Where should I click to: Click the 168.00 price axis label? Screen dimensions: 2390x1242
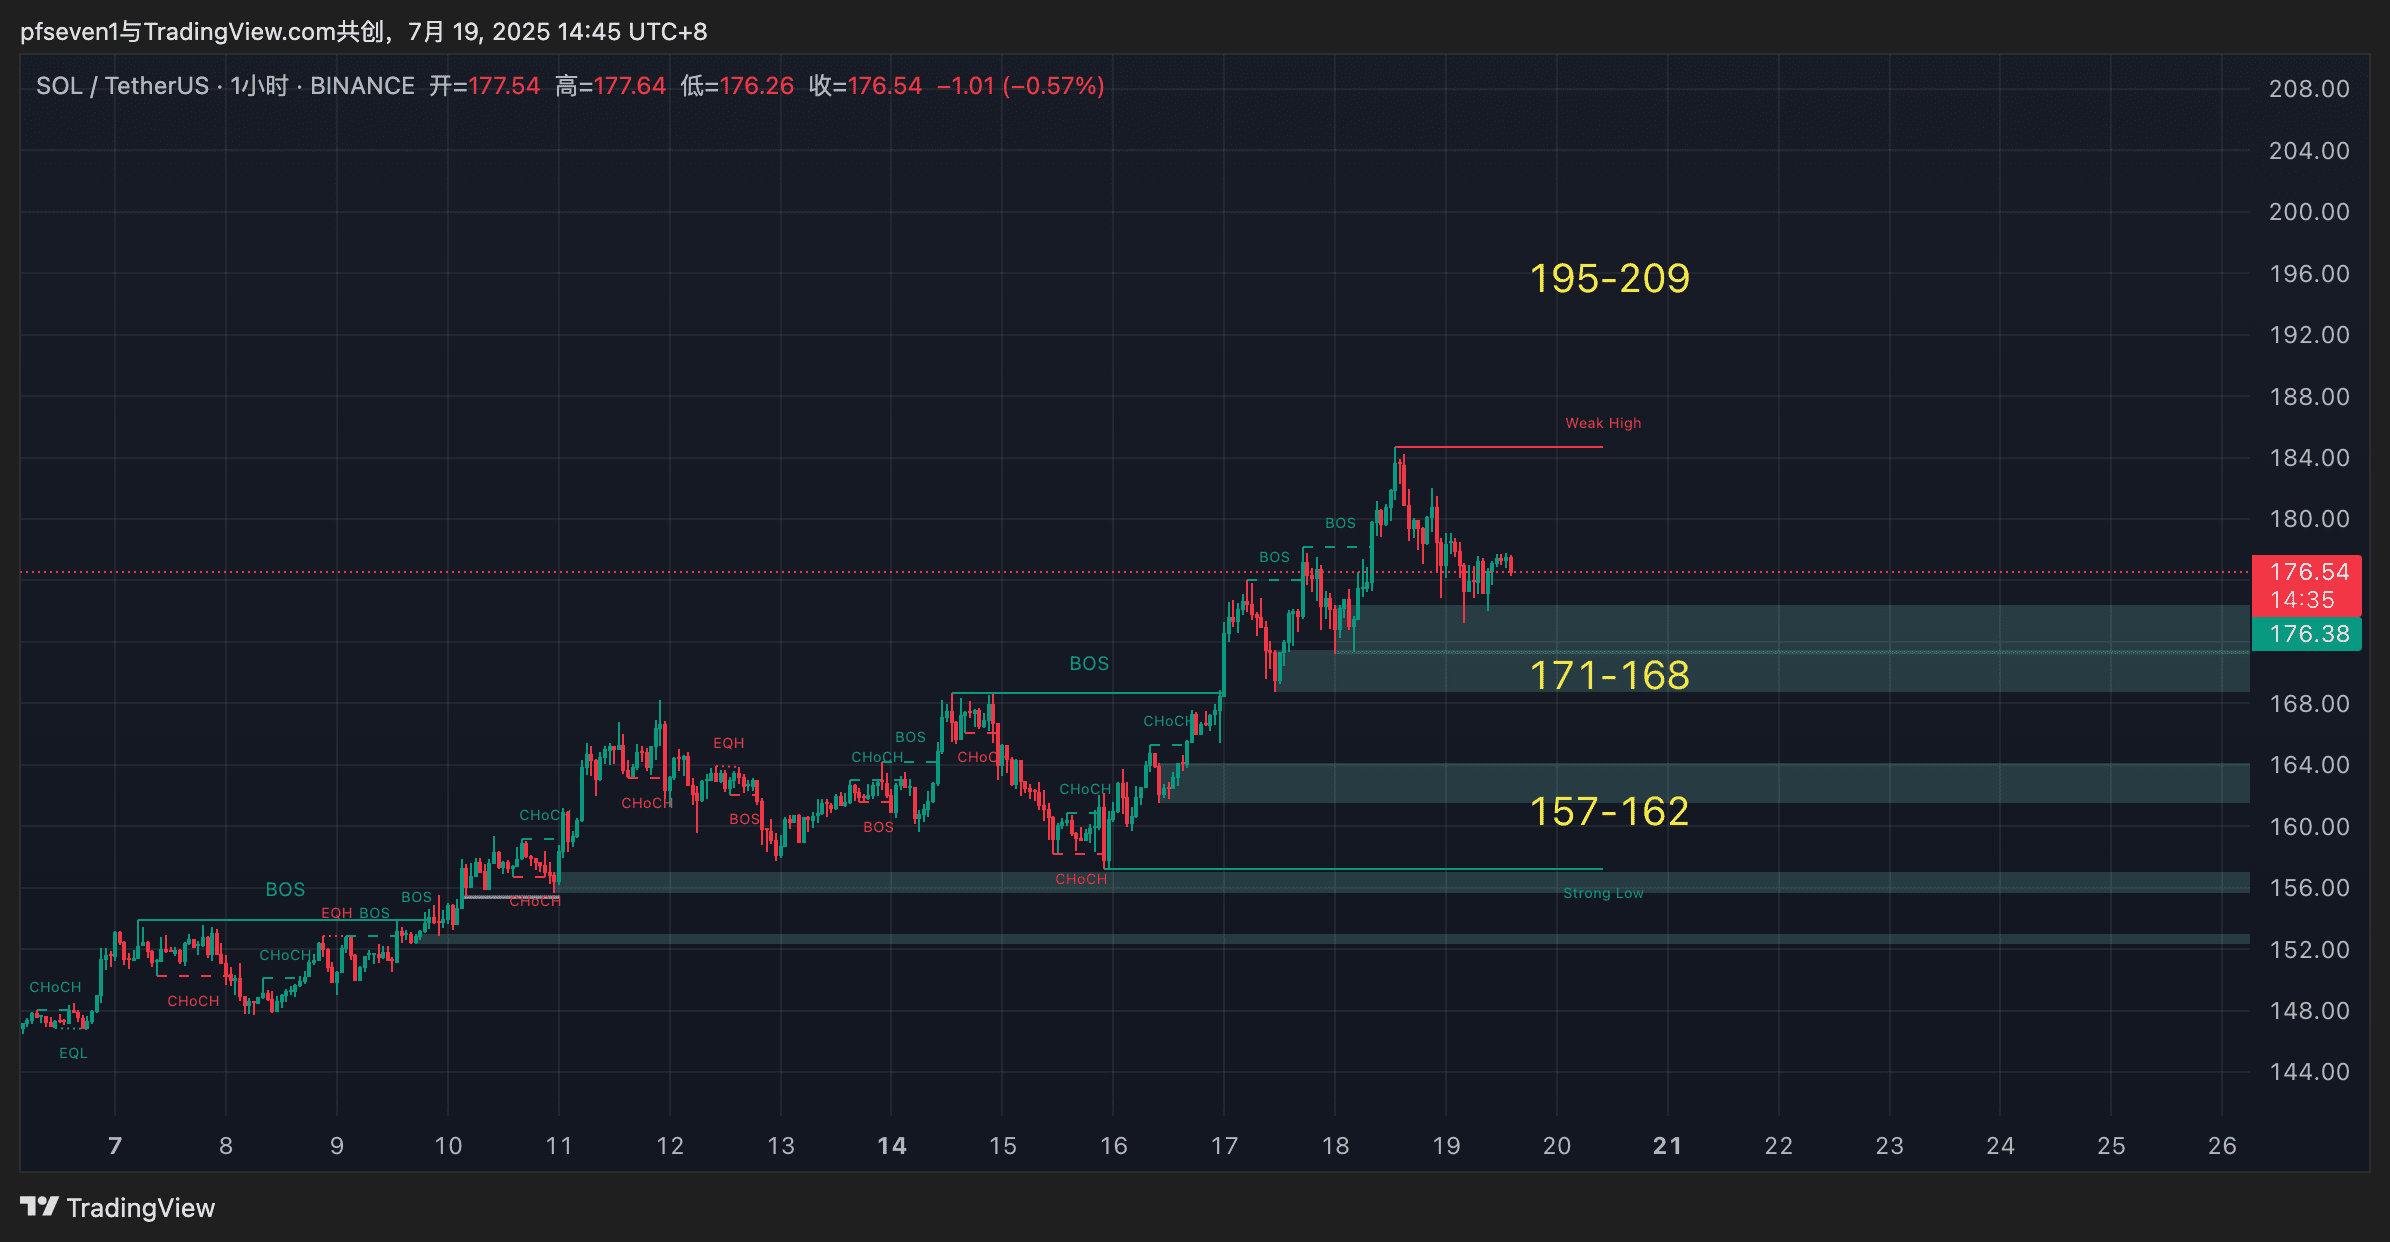(2309, 704)
